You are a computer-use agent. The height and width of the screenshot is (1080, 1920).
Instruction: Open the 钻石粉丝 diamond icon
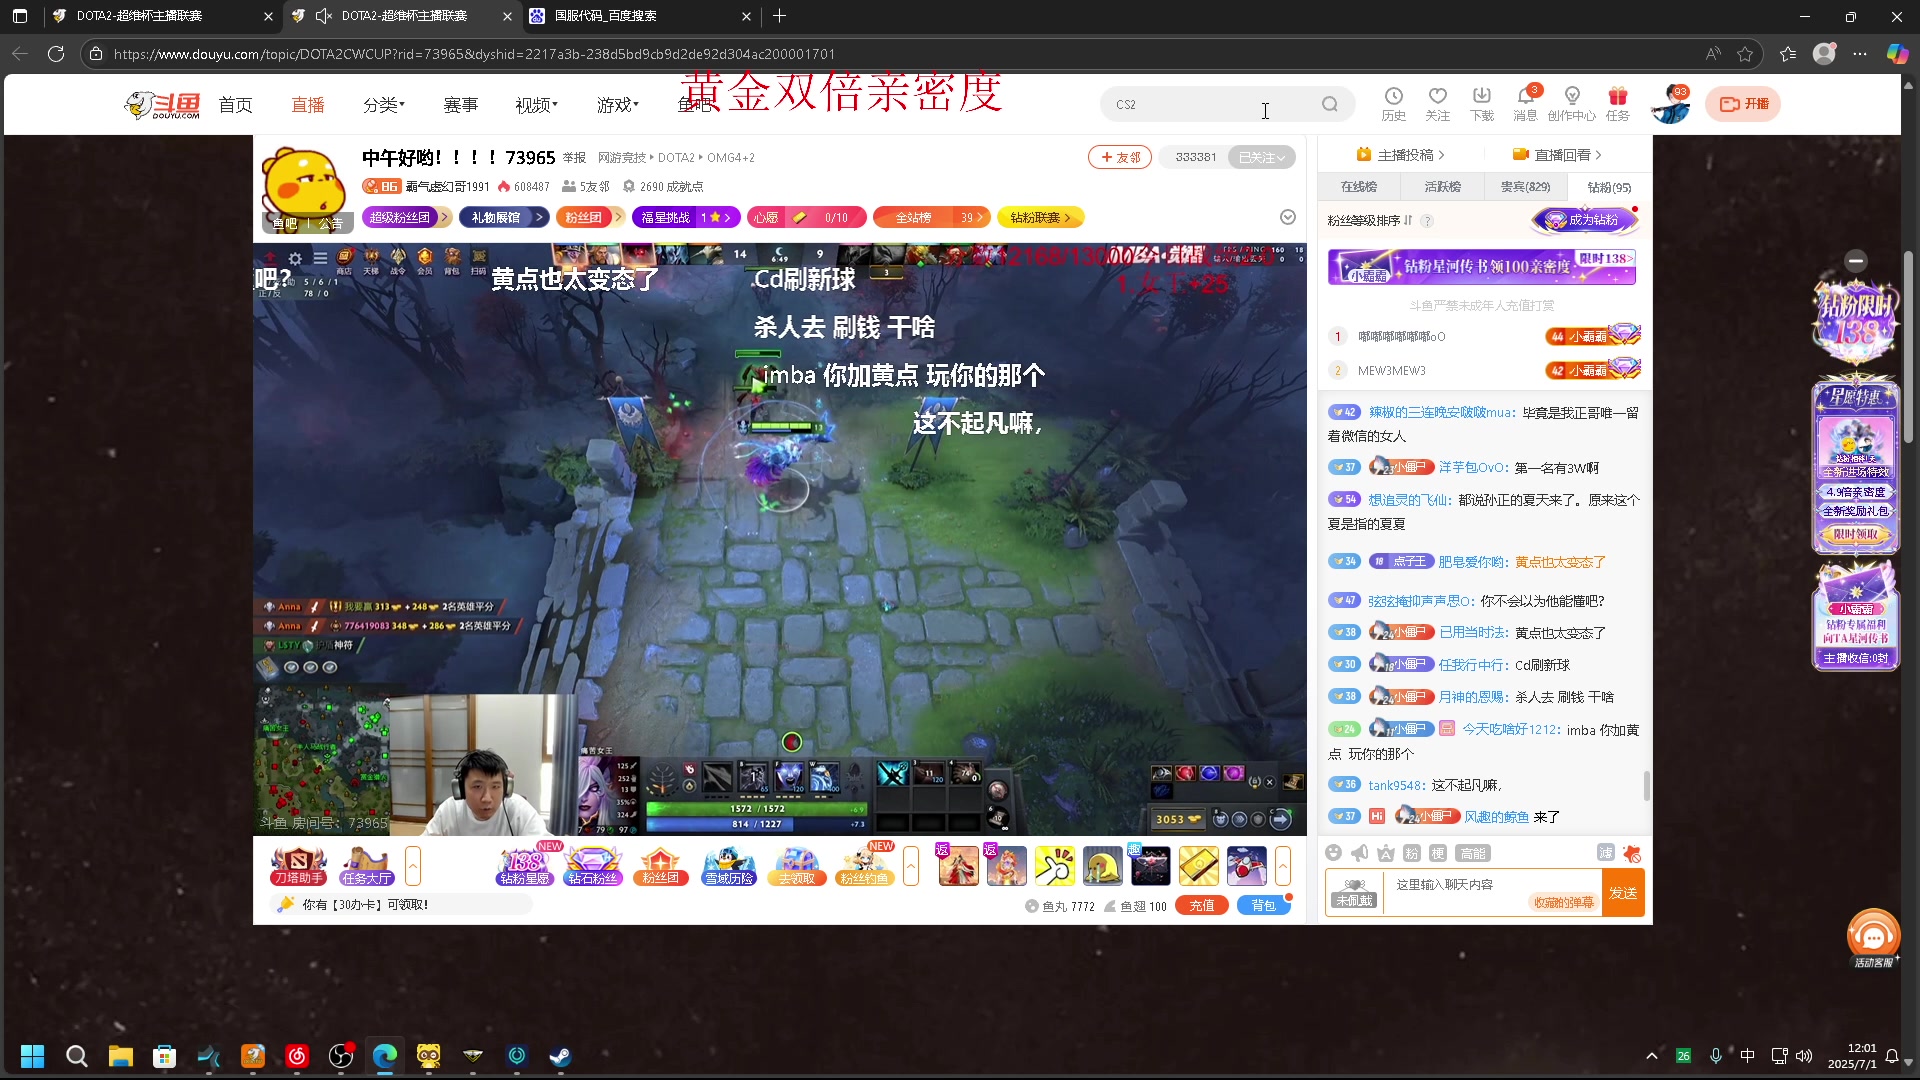click(x=593, y=865)
